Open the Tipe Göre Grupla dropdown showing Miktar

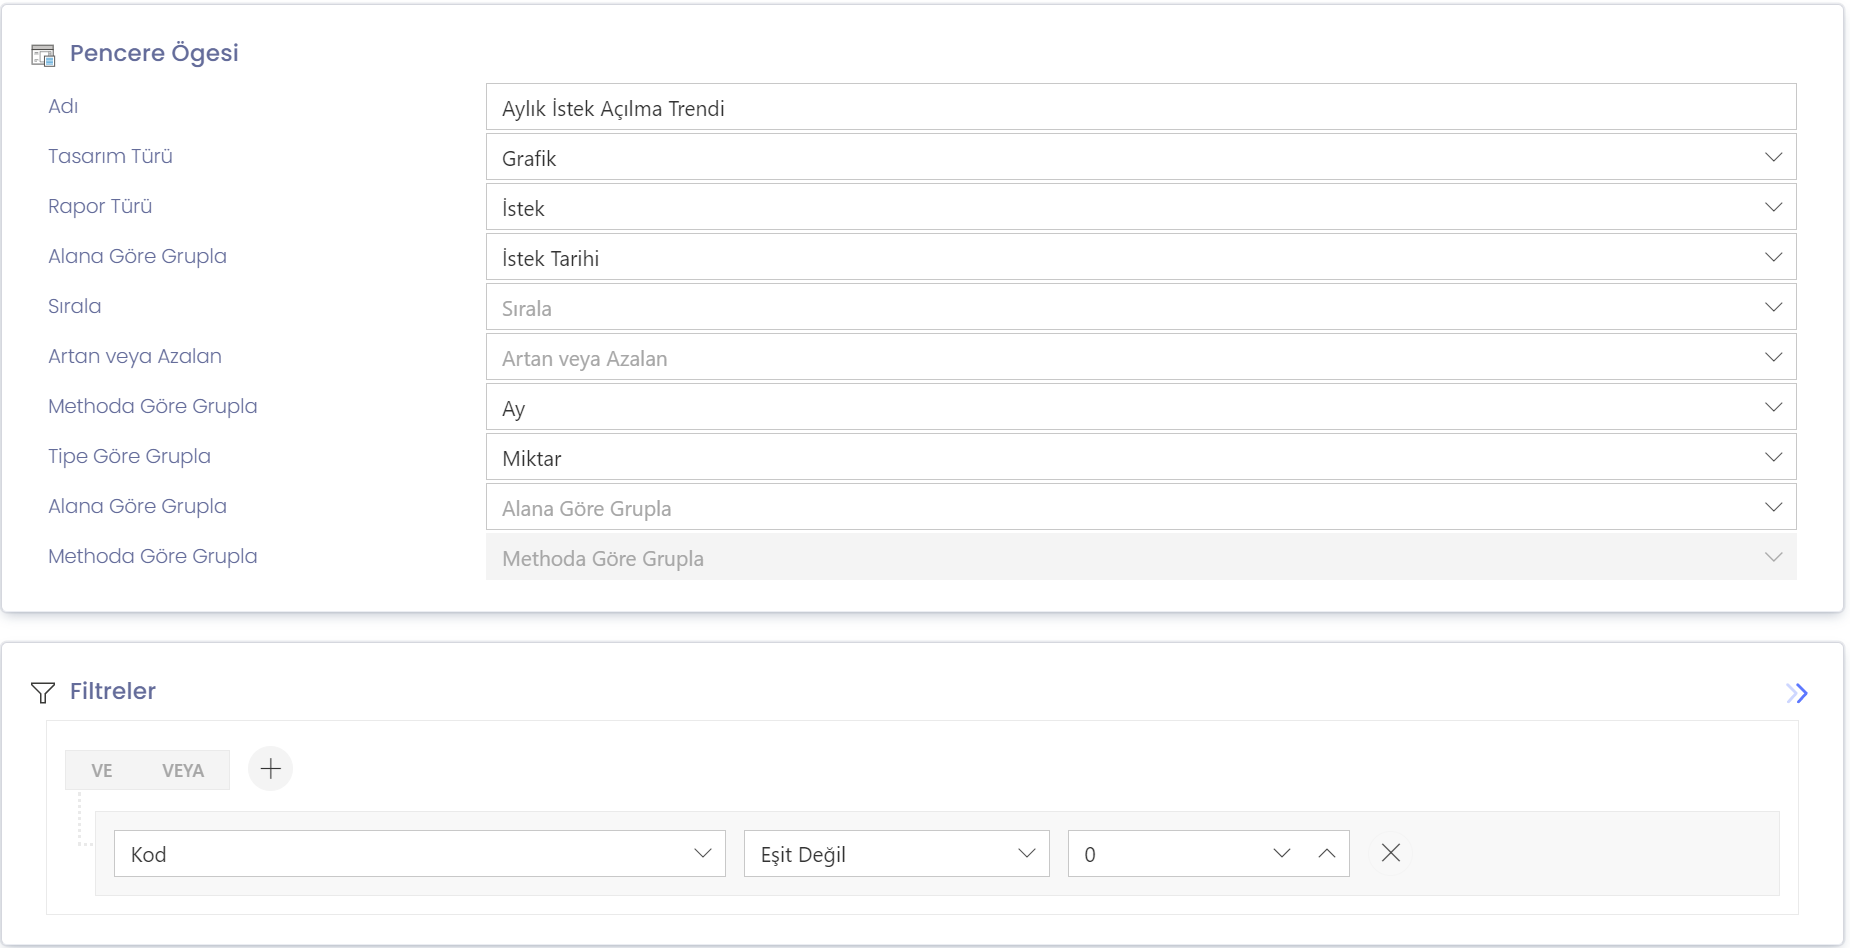(1141, 457)
